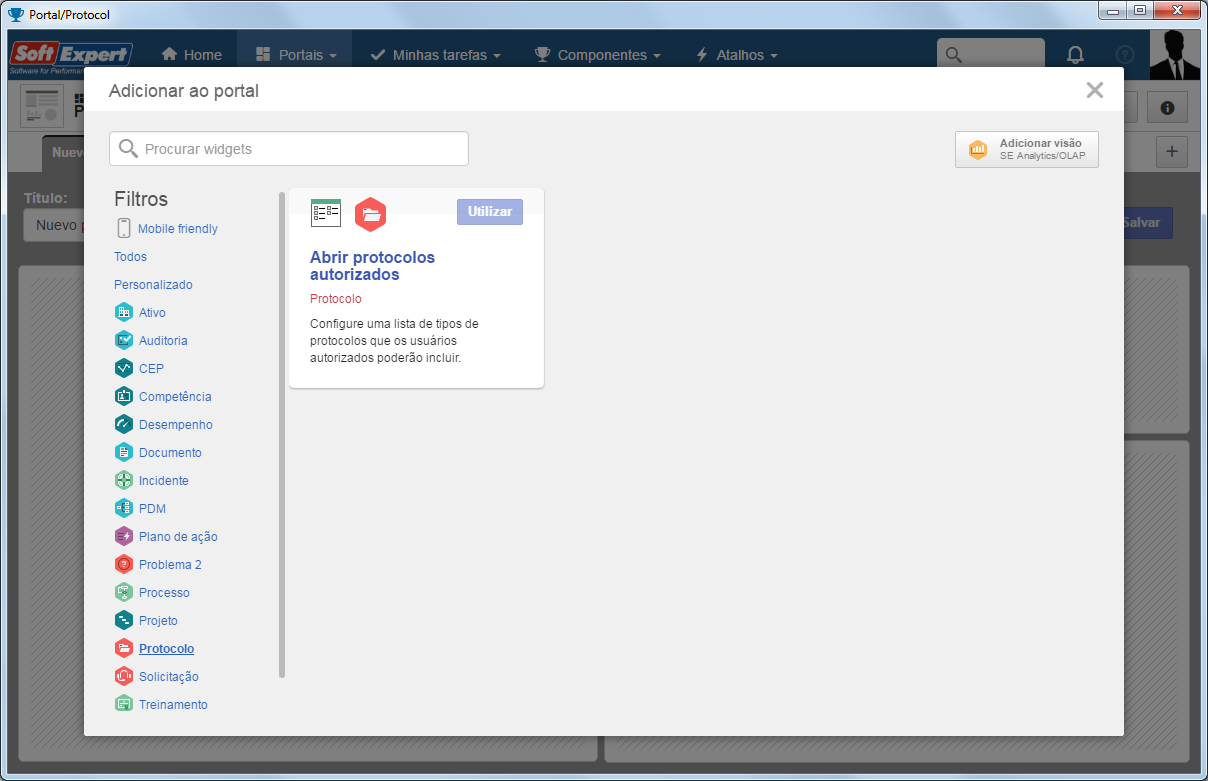The width and height of the screenshot is (1208, 781).
Task: Select the Treinamento filter link
Action: coord(173,705)
